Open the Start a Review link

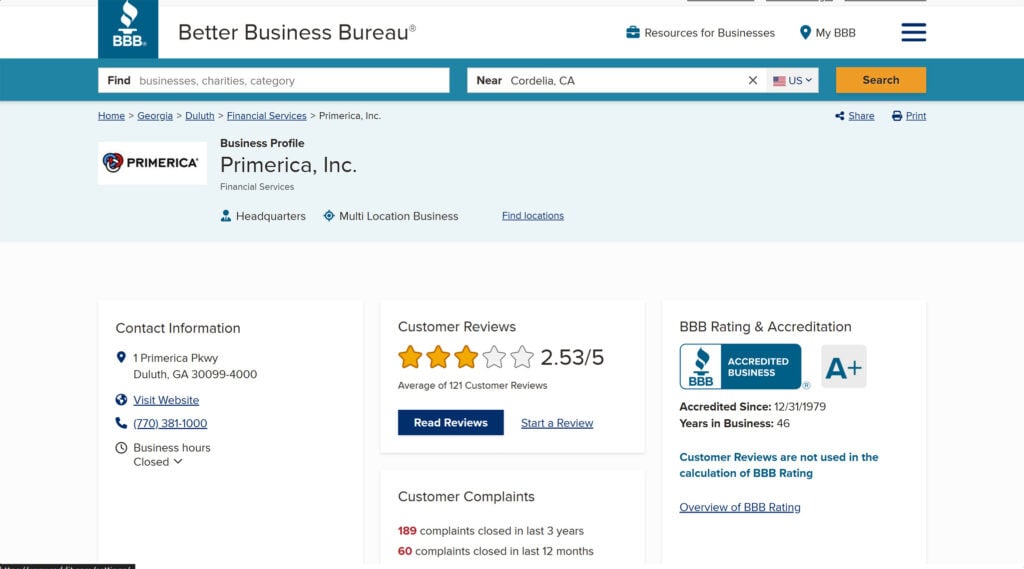[557, 423]
